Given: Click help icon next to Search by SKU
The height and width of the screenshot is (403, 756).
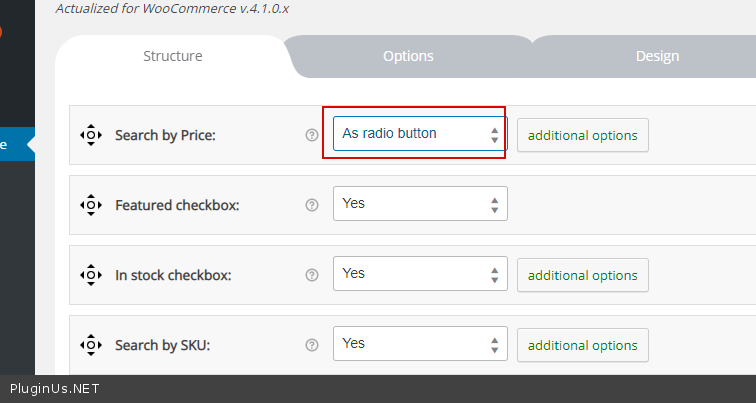Looking at the screenshot, I should pos(312,346).
